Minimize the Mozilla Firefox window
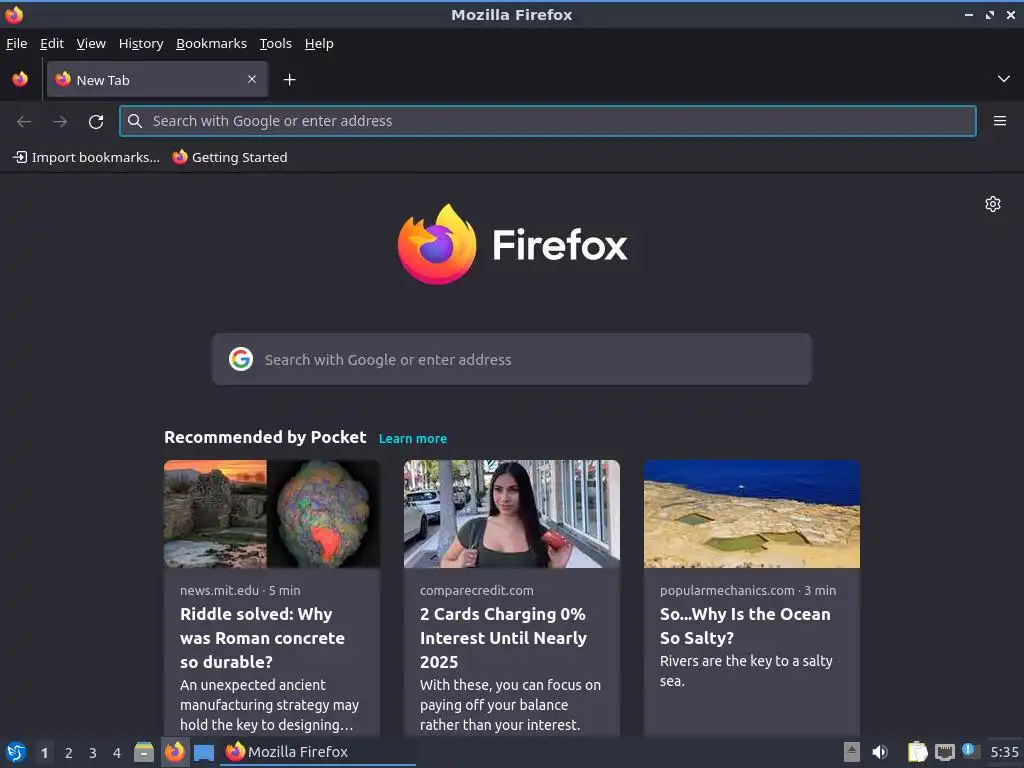Viewport: 1024px width, 768px height. (x=969, y=14)
